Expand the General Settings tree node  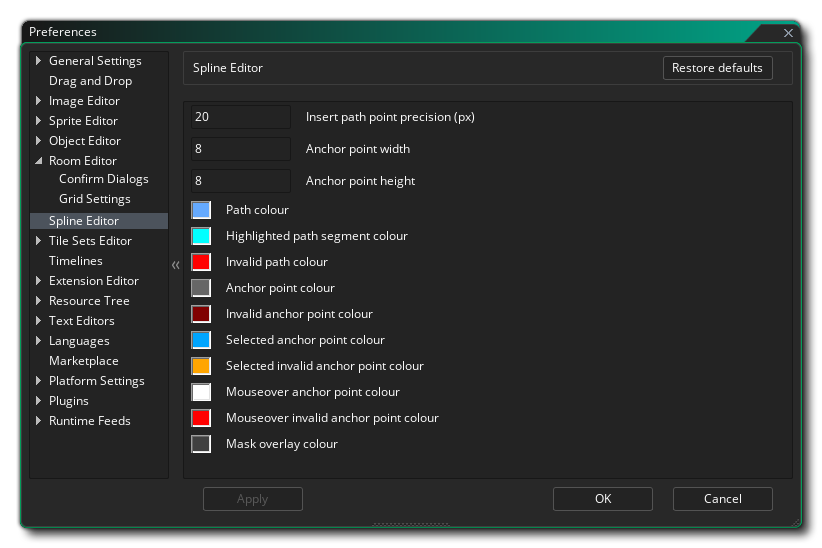tap(39, 61)
